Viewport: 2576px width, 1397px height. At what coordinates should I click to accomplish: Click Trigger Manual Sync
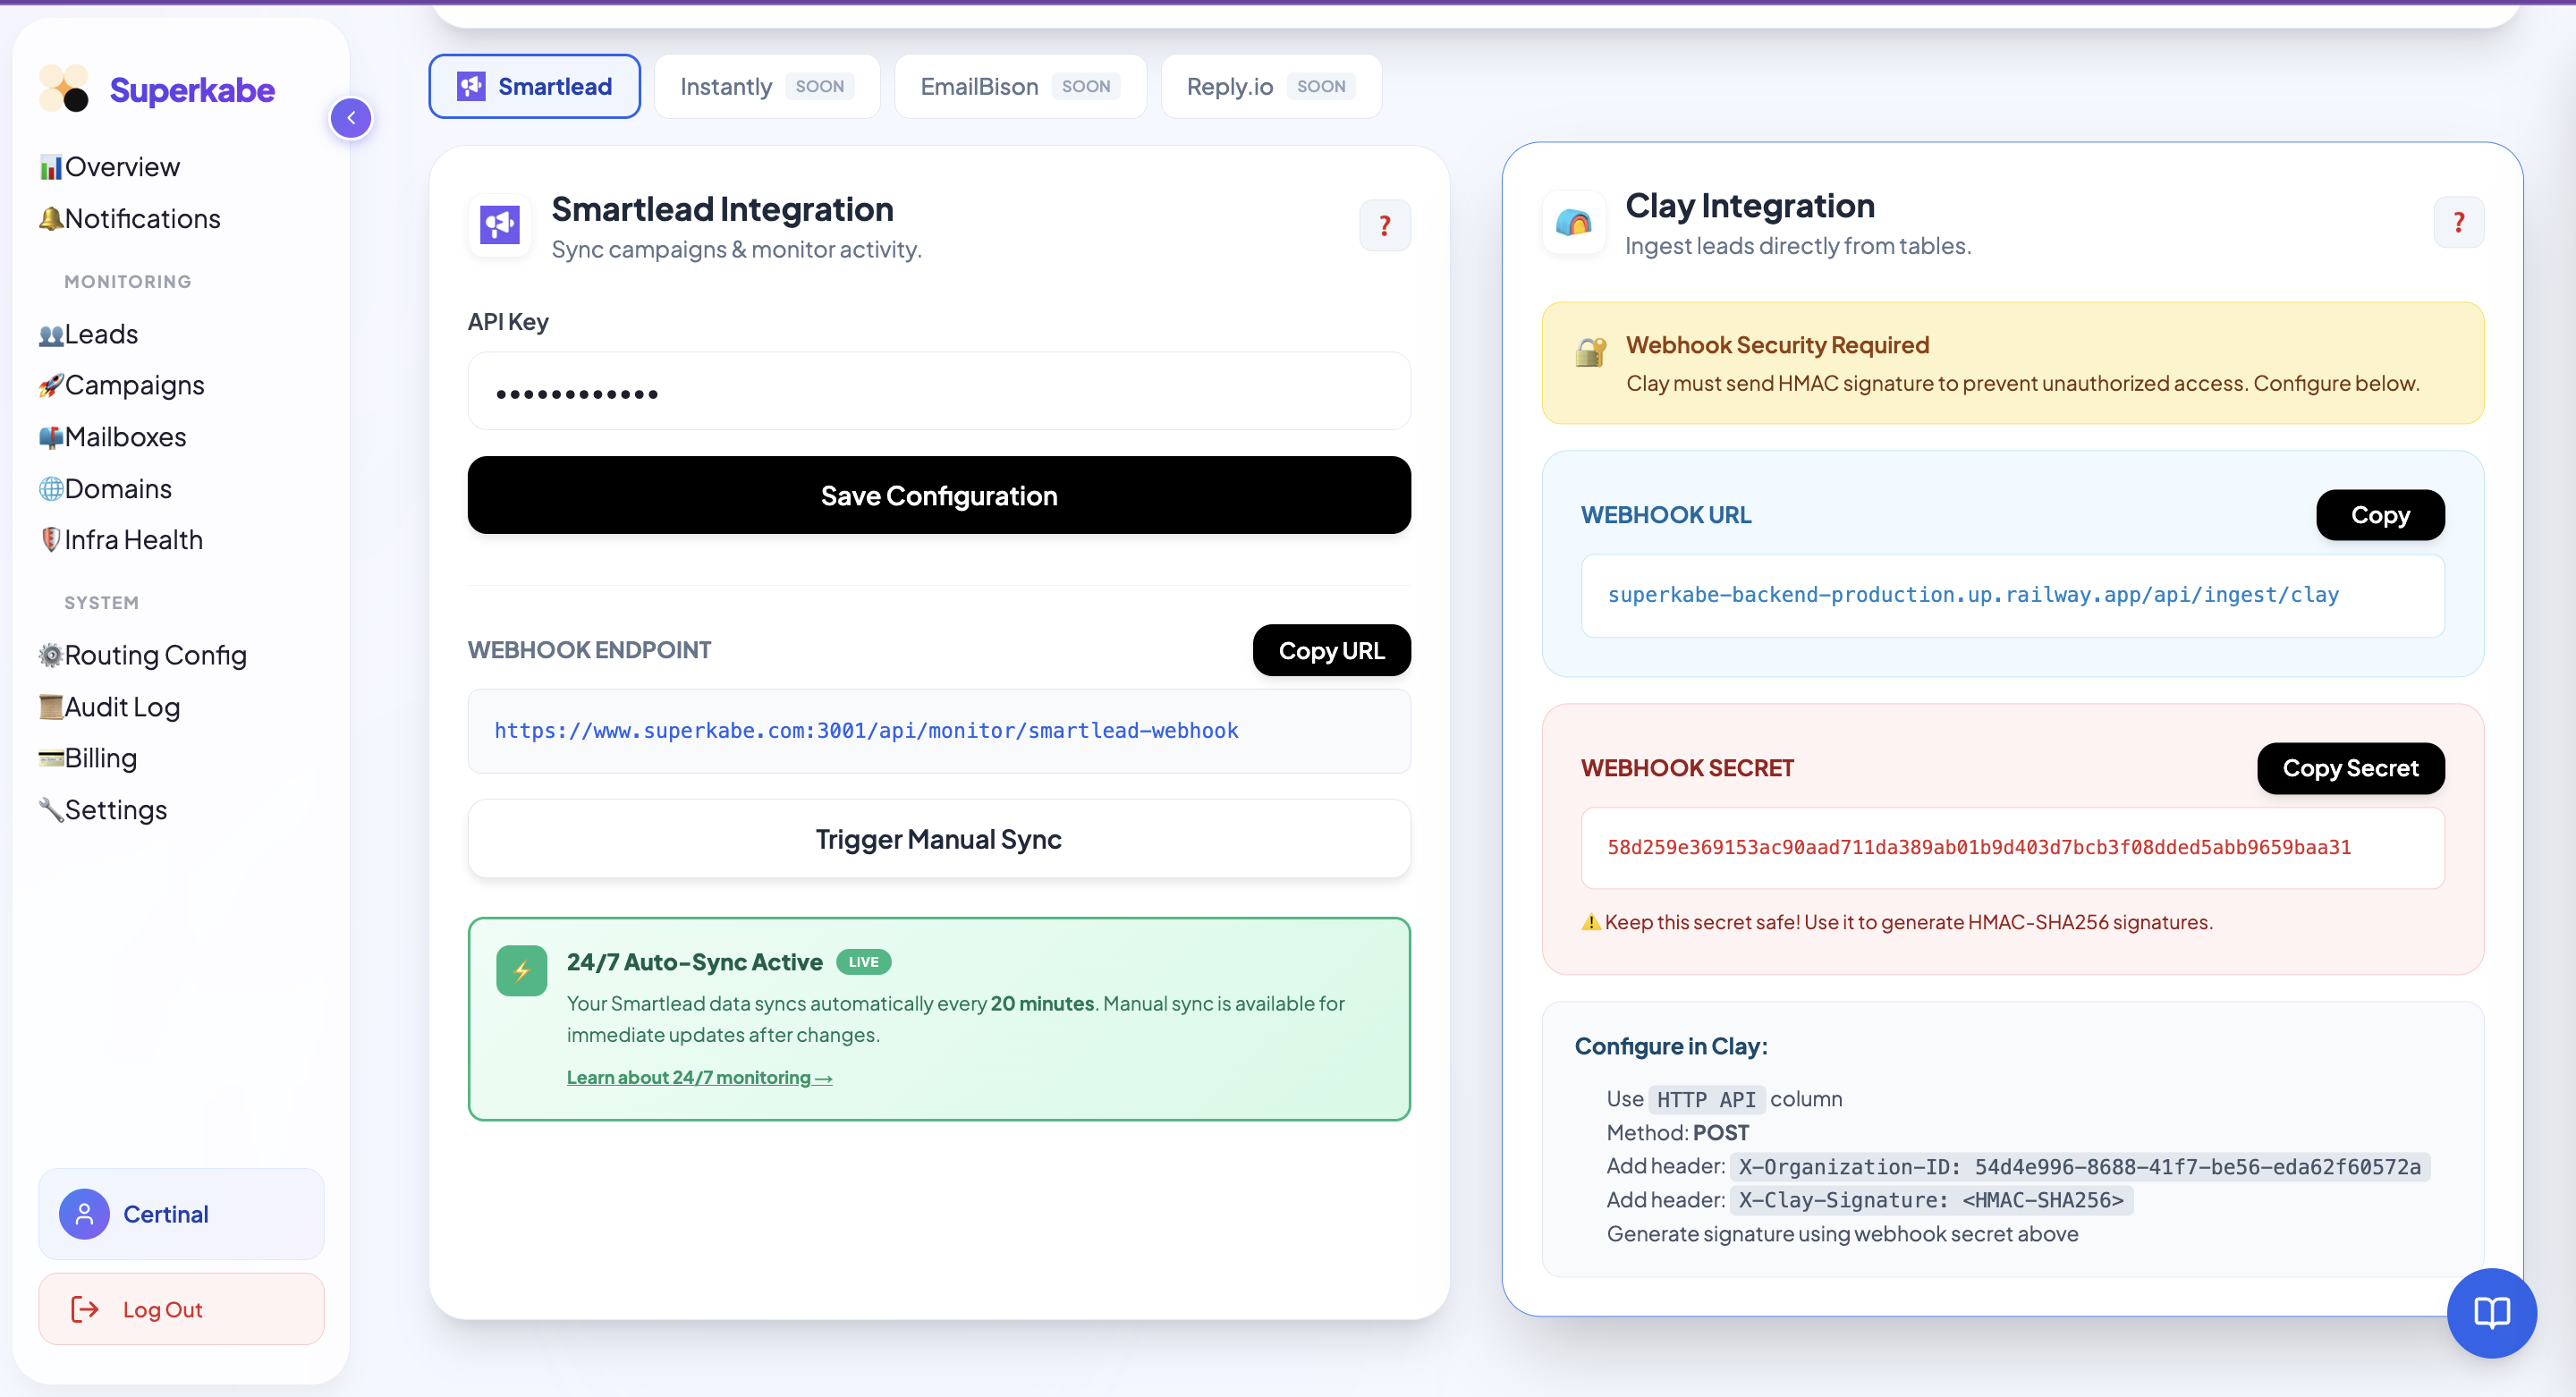[938, 839]
